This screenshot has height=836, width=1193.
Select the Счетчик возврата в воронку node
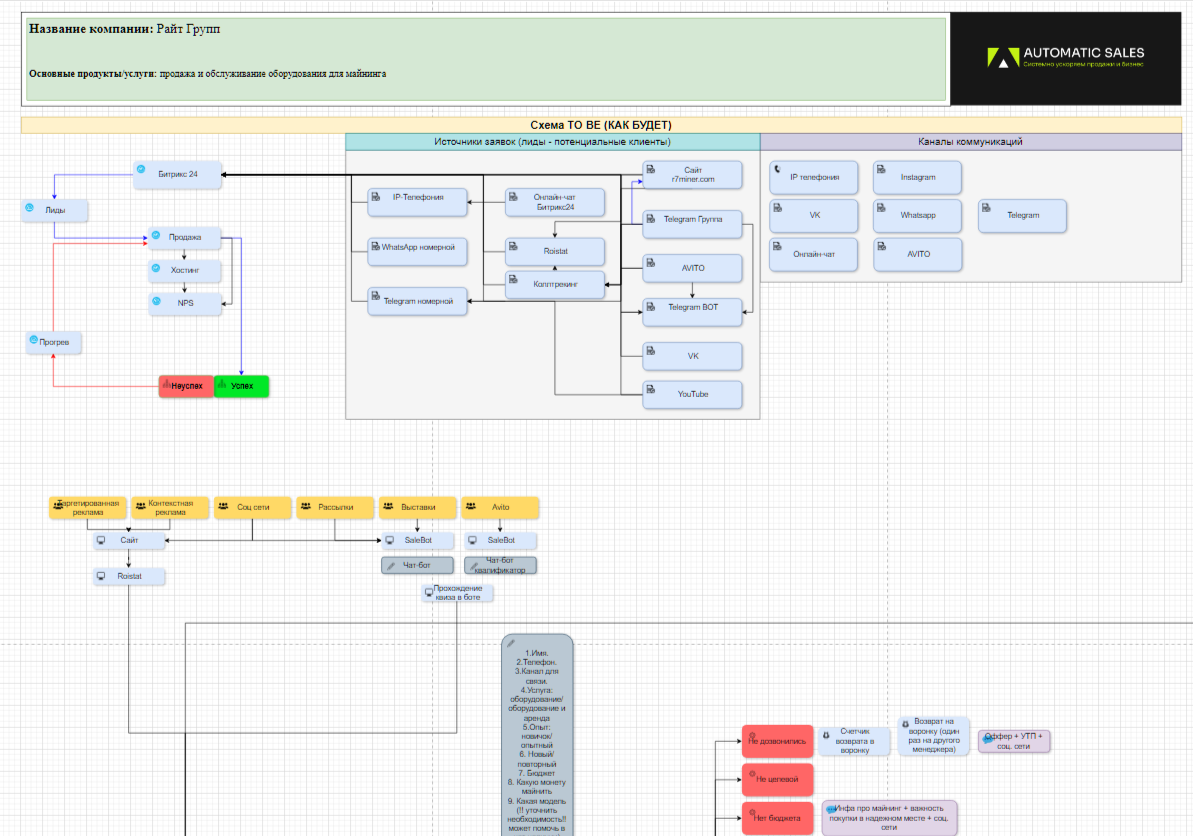(854, 741)
